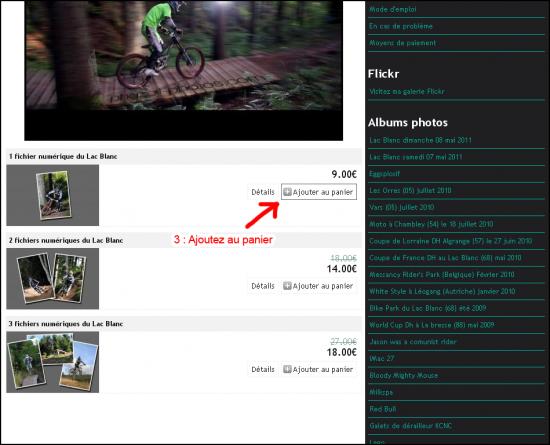Screen dimensions: 550x445
Task: Open the En cas de problème link
Action: [401, 26]
